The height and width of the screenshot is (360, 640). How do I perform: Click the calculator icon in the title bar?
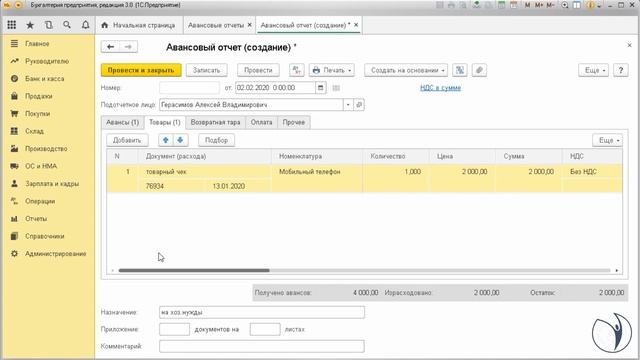coord(501,5)
